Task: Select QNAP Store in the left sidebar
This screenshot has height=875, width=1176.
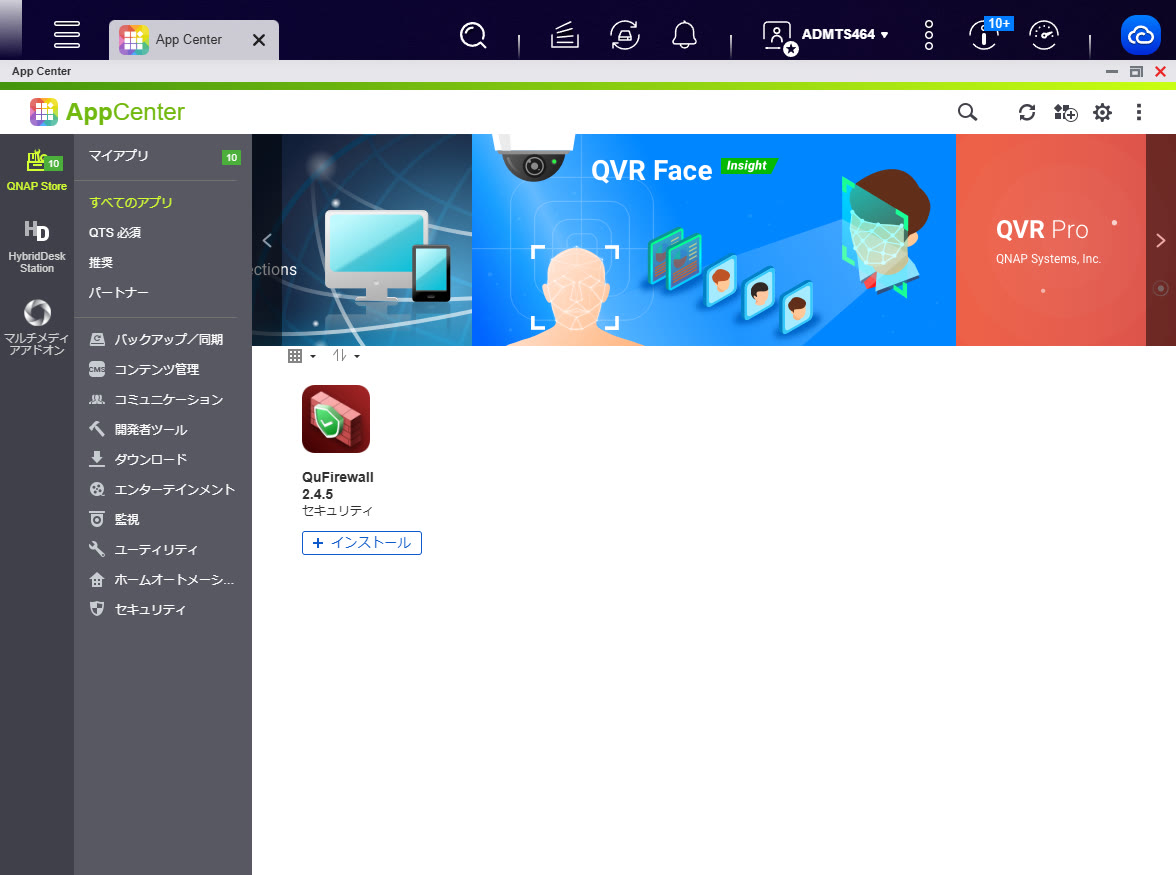Action: coord(37,169)
